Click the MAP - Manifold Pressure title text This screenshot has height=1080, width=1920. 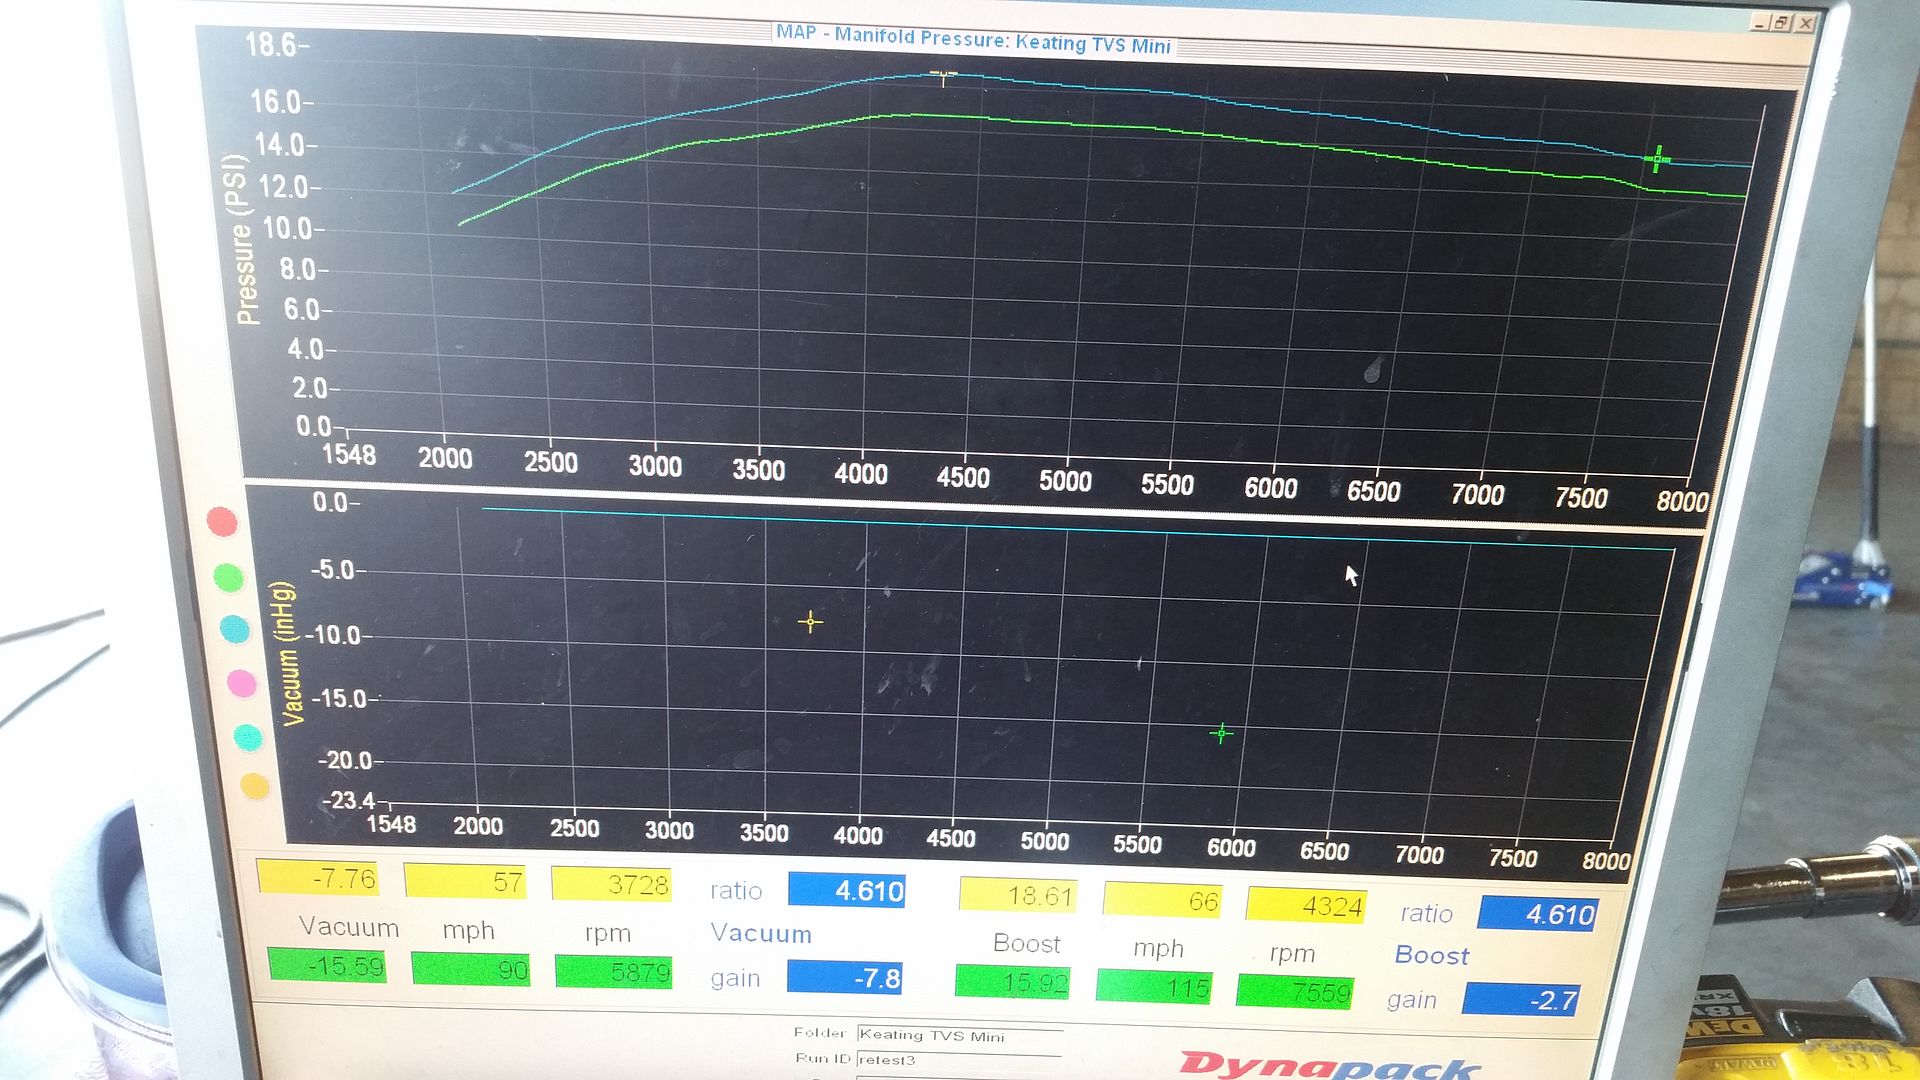tap(973, 39)
